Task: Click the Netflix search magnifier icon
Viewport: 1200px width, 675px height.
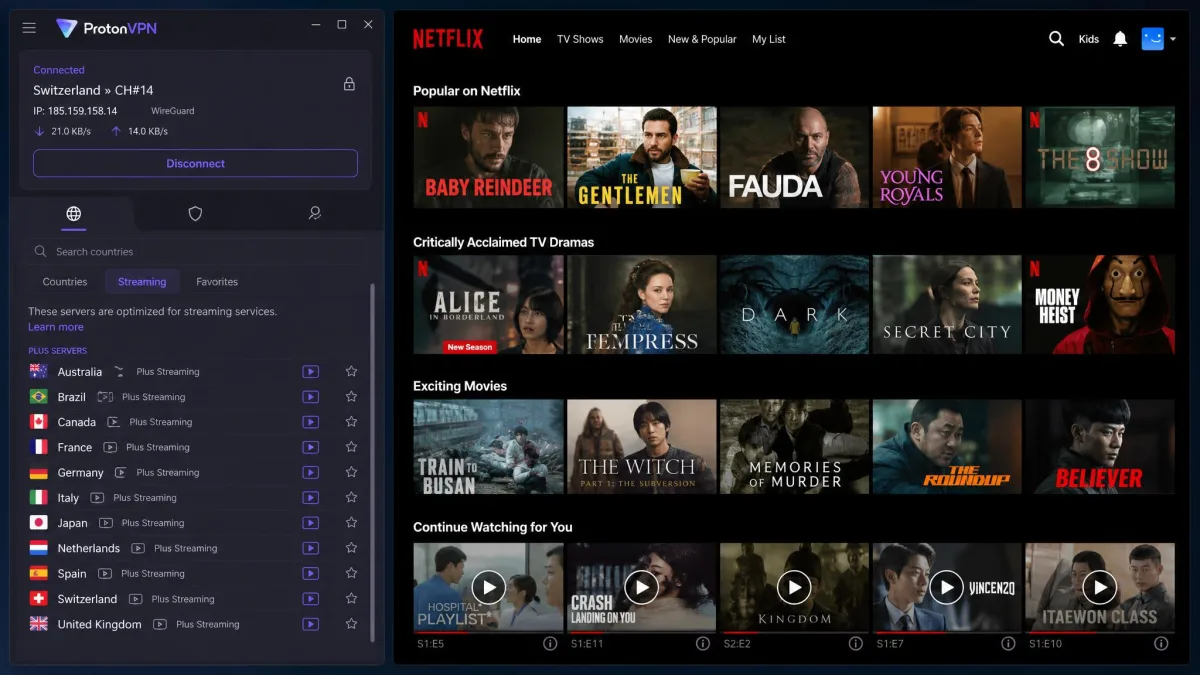Action: pos(1056,39)
